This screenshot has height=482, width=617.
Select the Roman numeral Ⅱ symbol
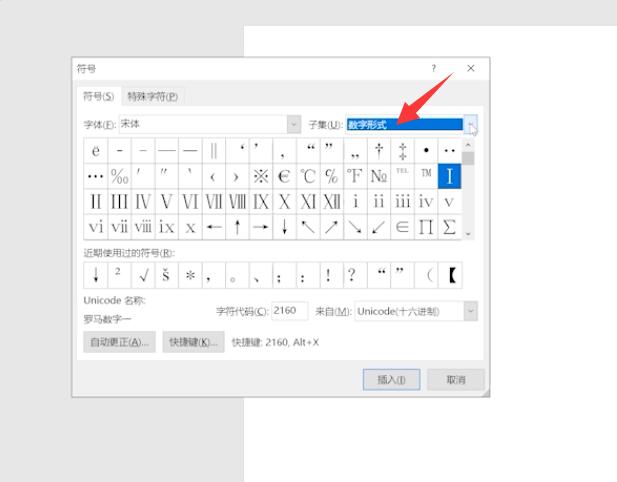pos(96,201)
